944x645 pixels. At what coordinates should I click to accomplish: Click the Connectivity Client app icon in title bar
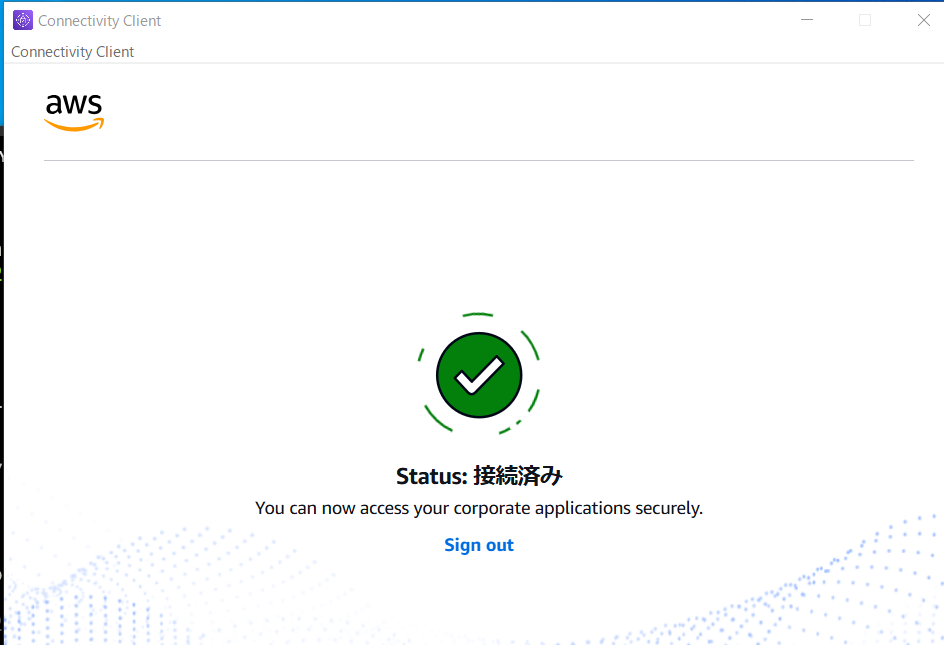click(22, 19)
